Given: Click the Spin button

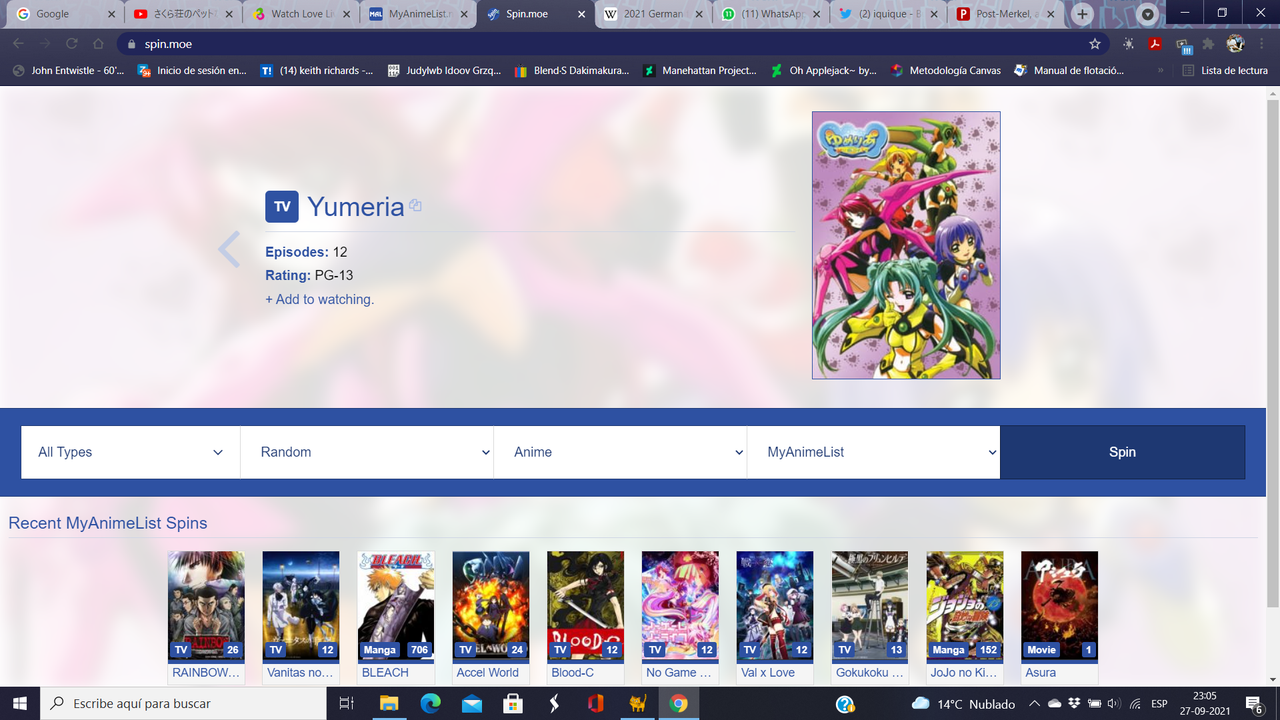Looking at the screenshot, I should [x=1122, y=452].
